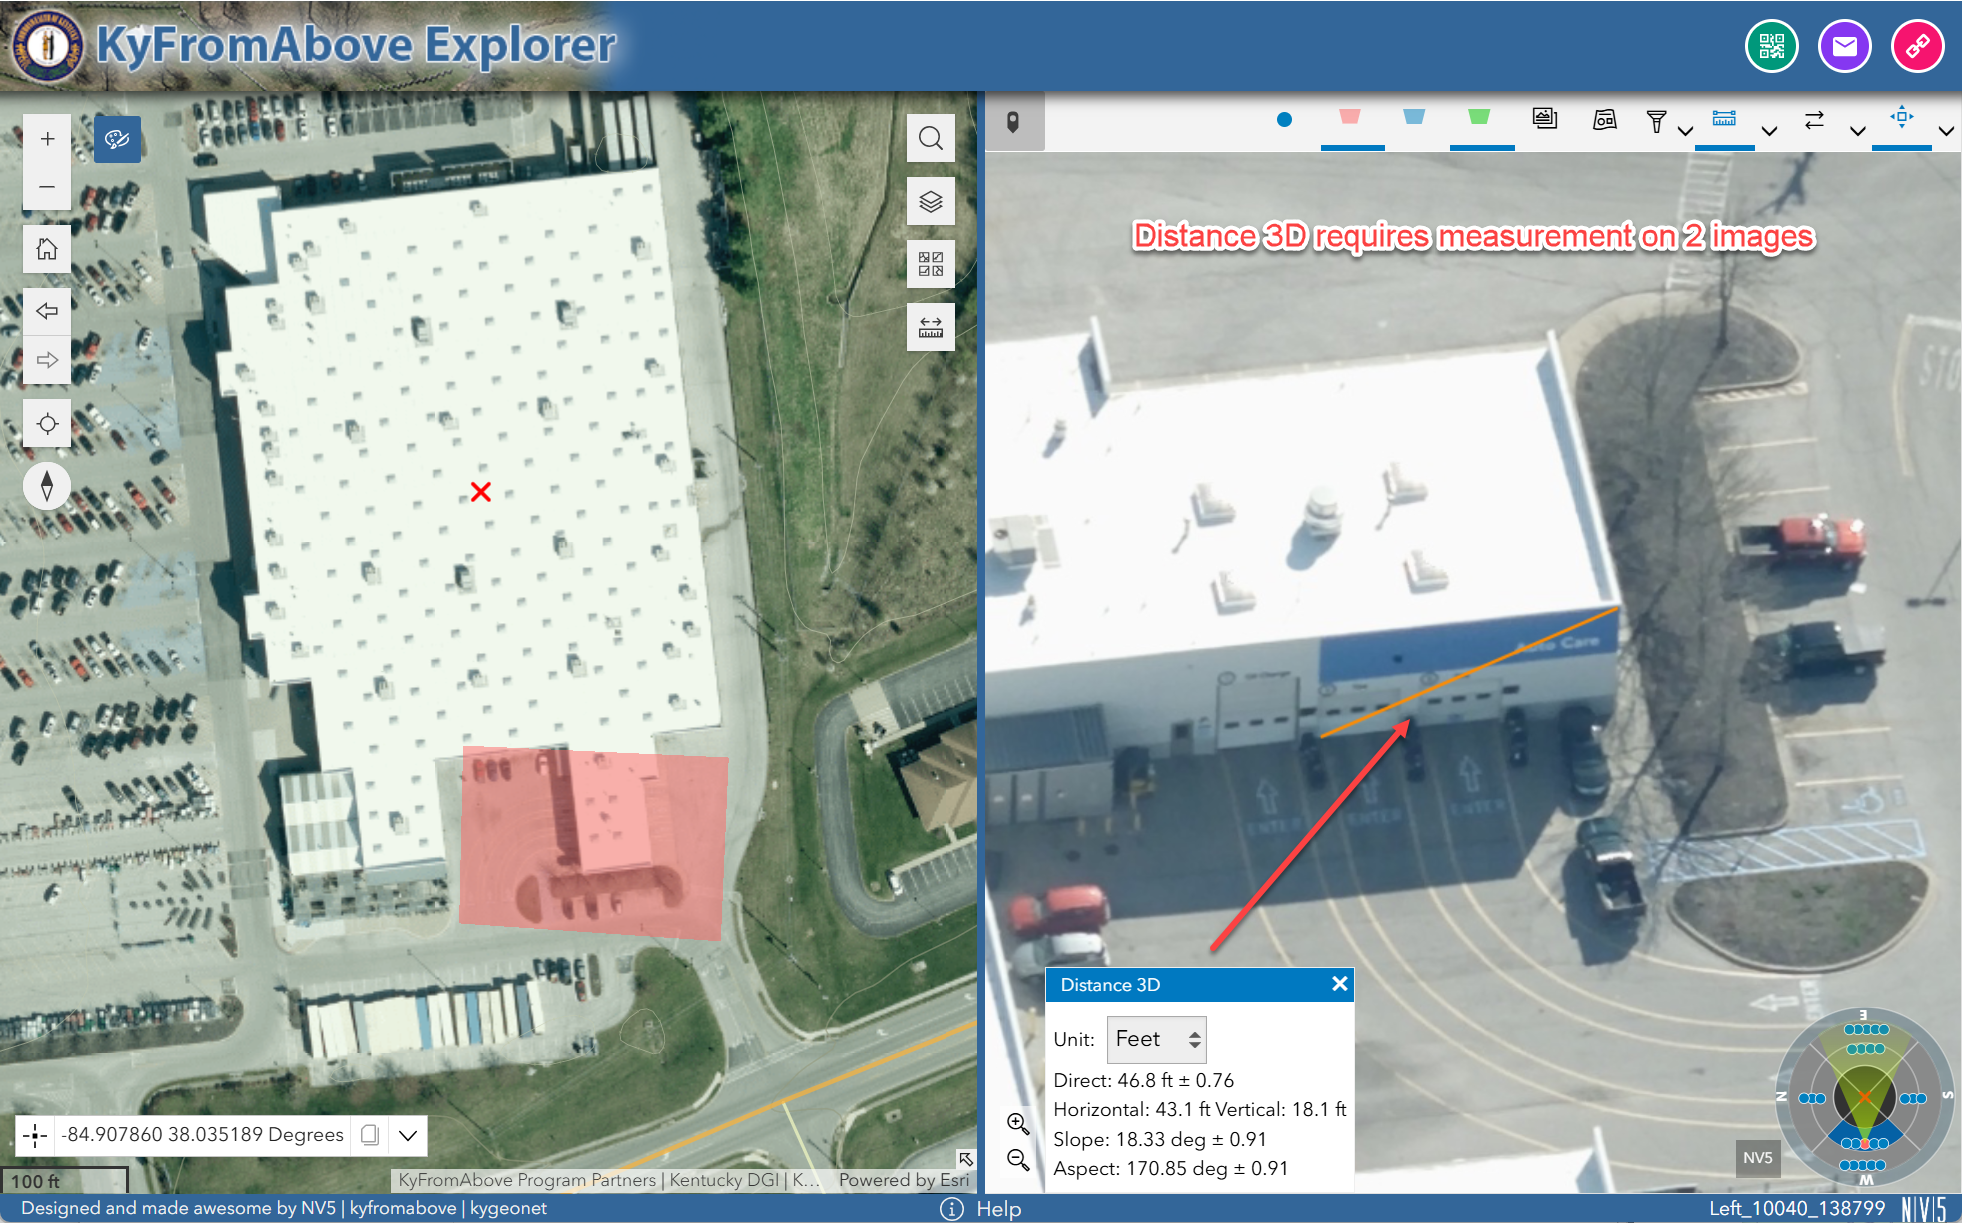
Task: Expand the coordinate format dropdown
Action: pos(408,1135)
